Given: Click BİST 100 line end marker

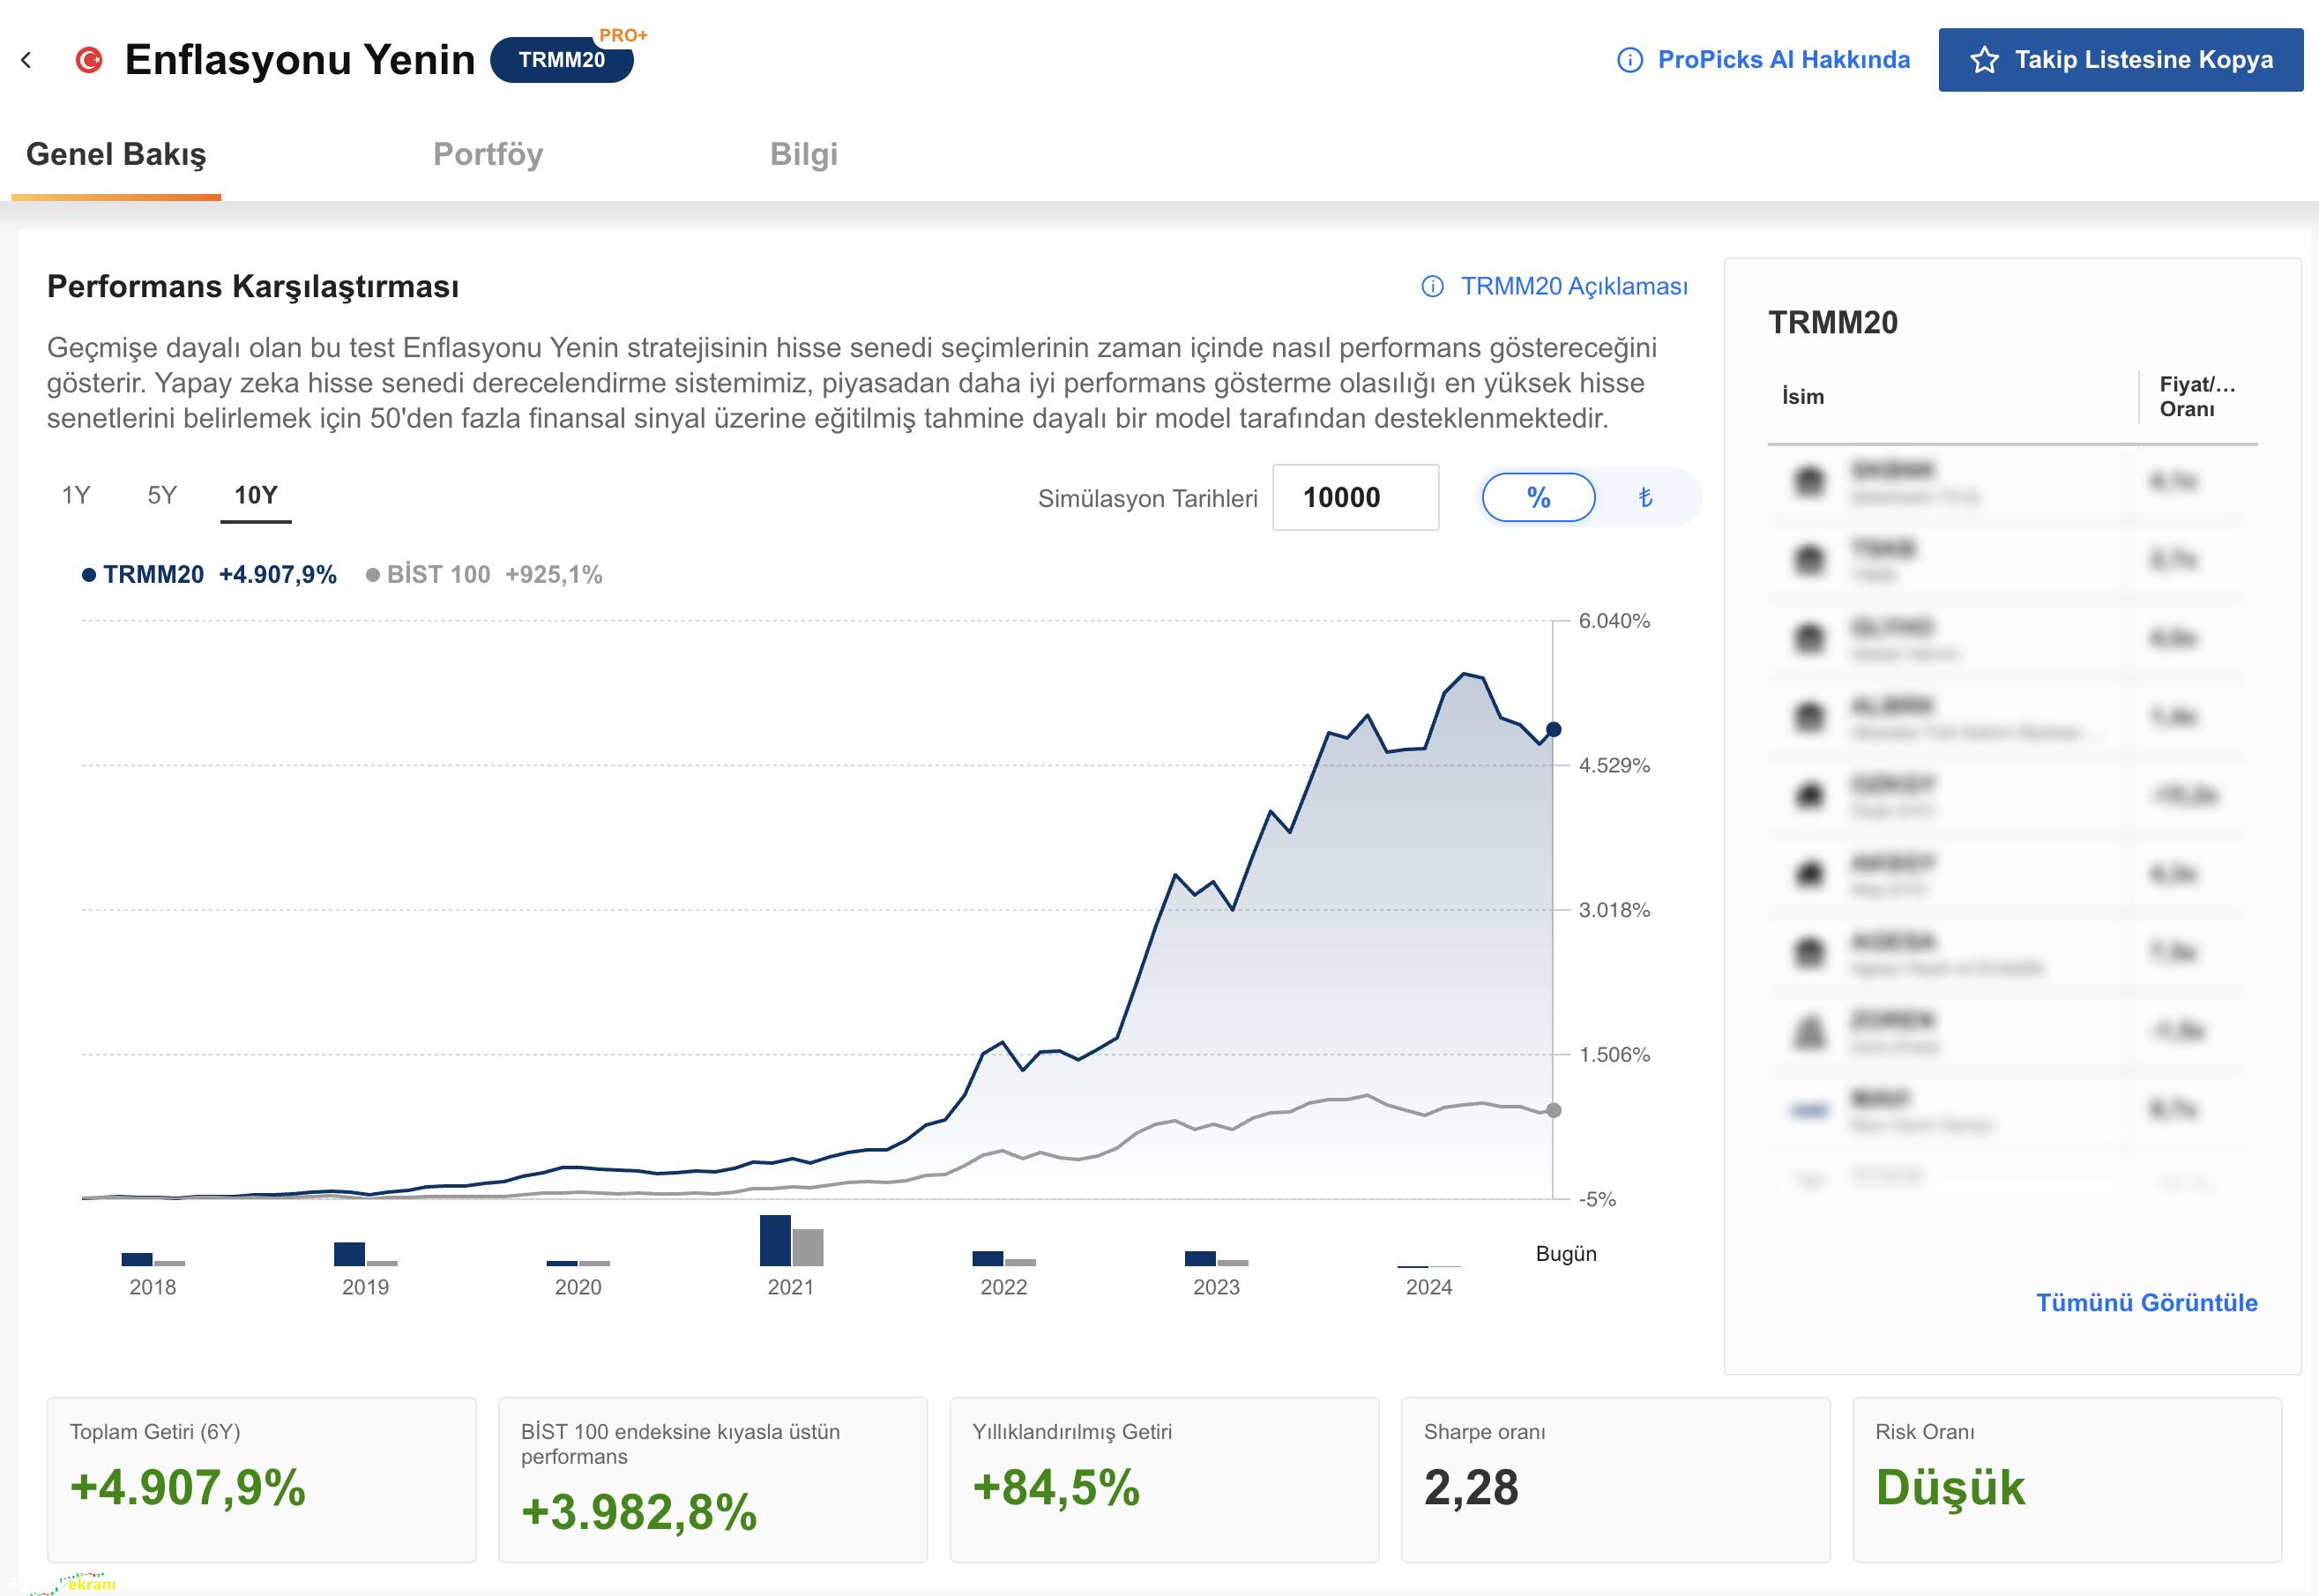Looking at the screenshot, I should [1553, 1110].
